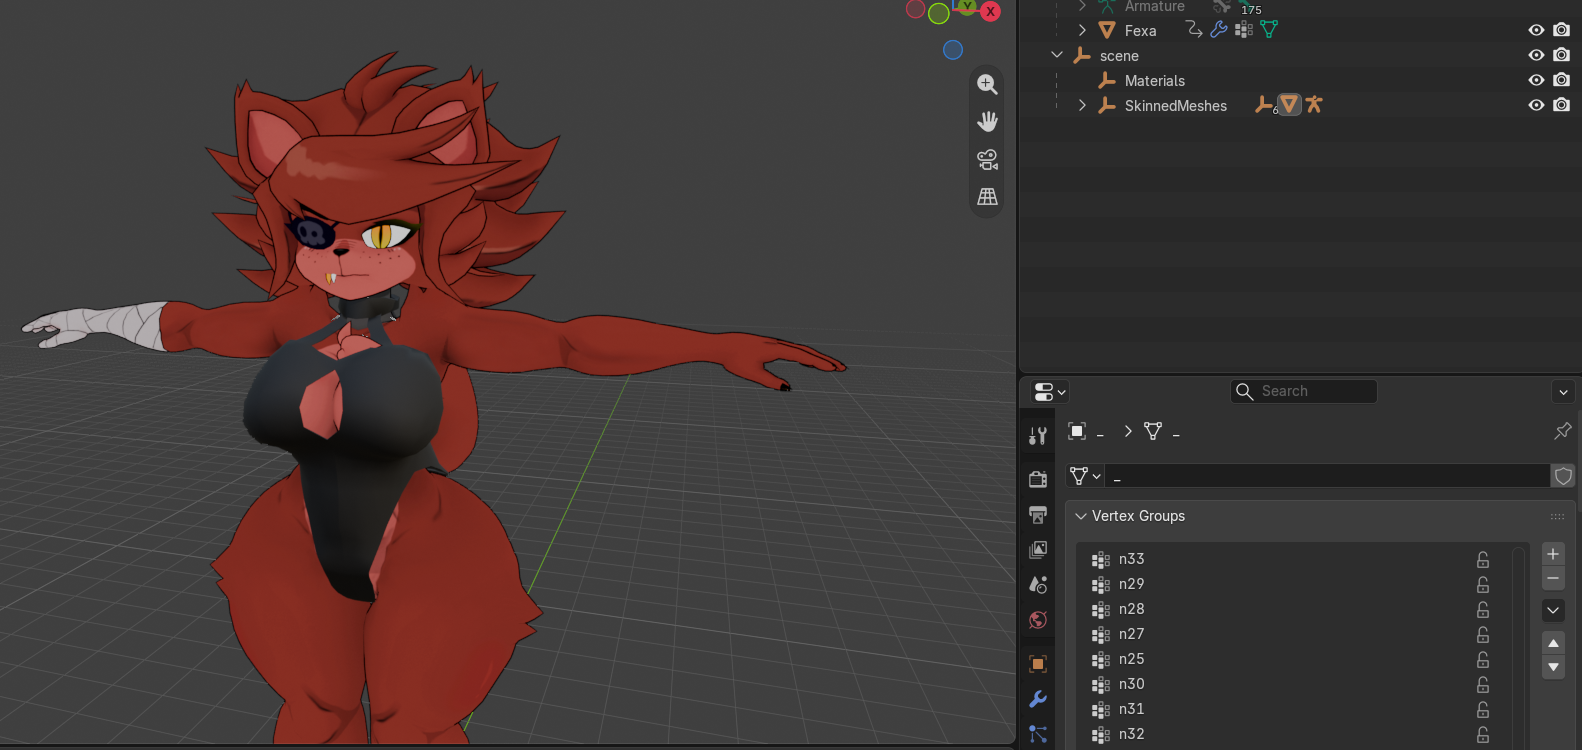Screen dimensions: 1582x750
Task: Click the zoom magnifier in the viewport
Action: click(x=987, y=84)
